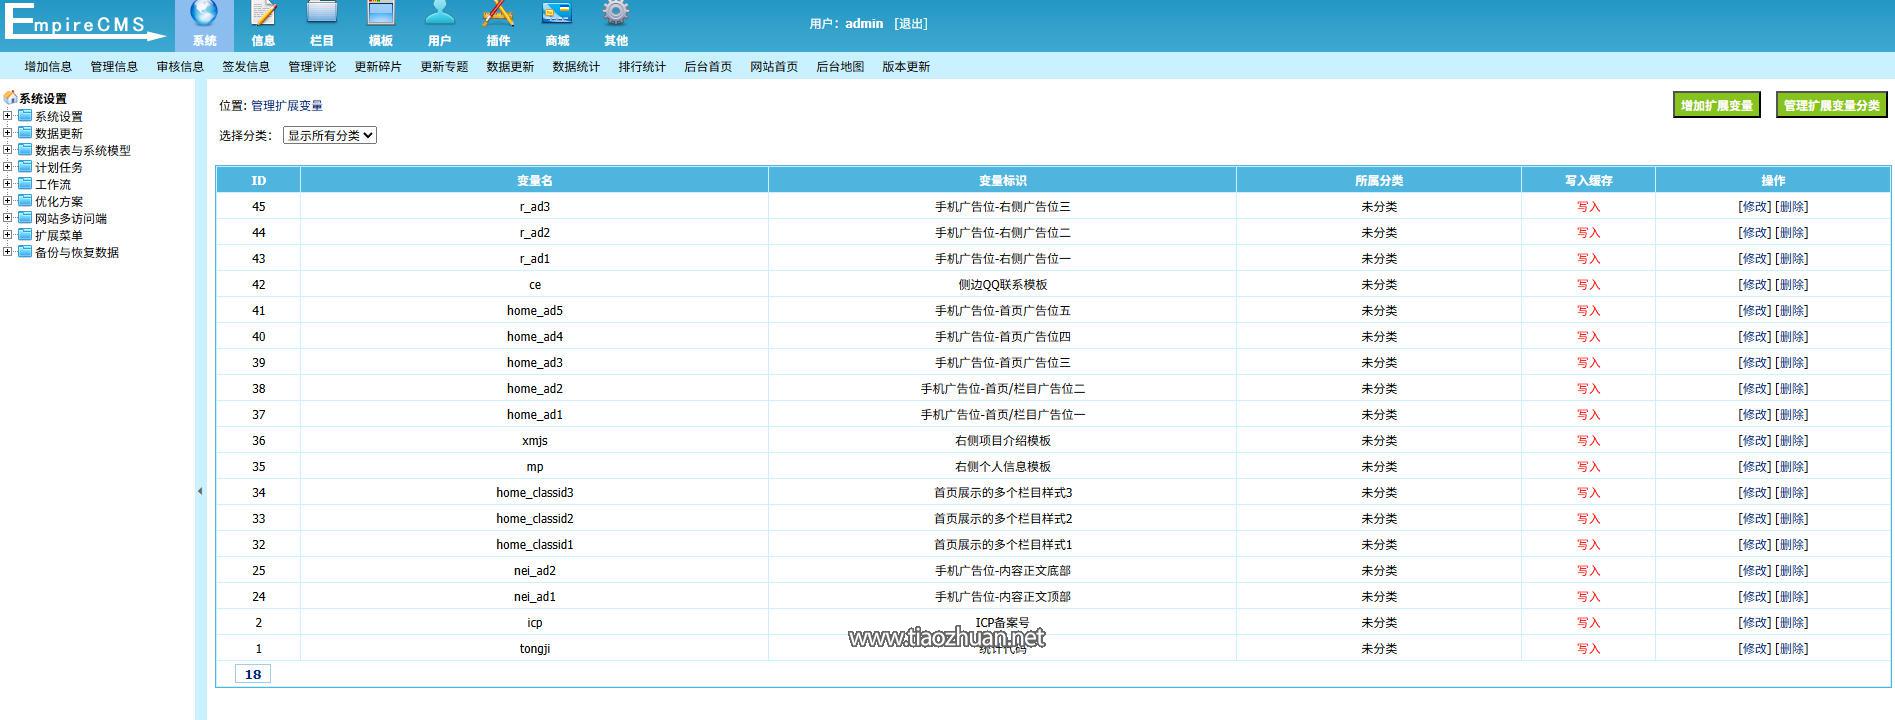Select 数据统计 in the submenu bar
This screenshot has width=1895, height=720.
tap(576, 67)
